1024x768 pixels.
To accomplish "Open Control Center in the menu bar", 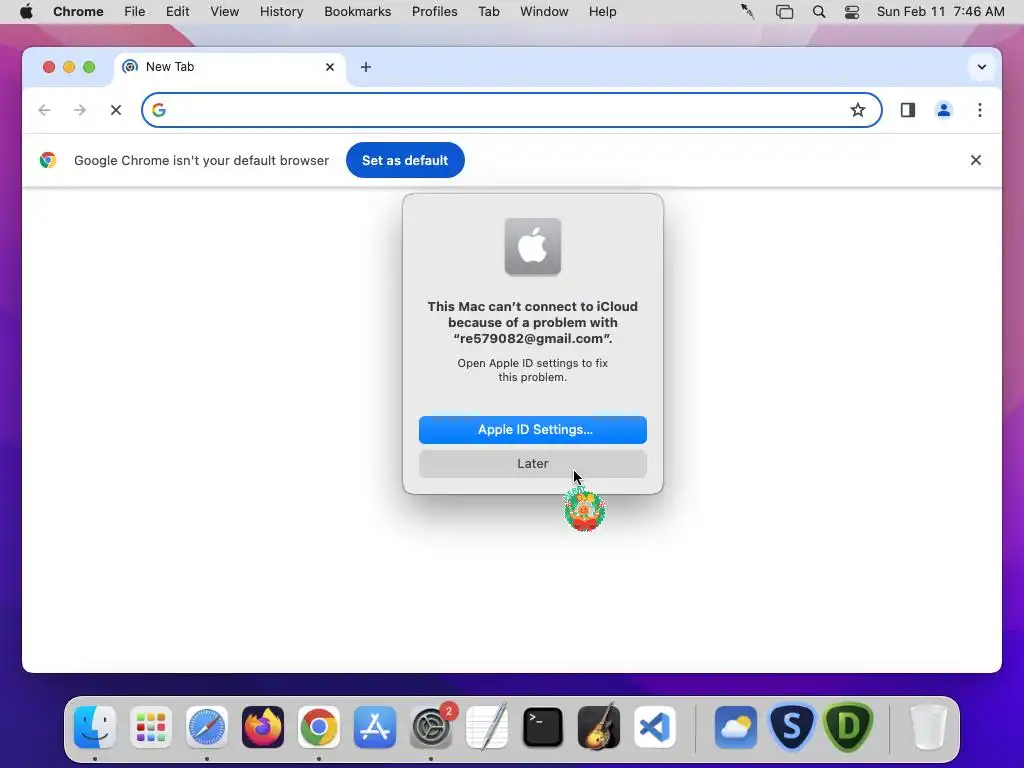I will [x=852, y=12].
